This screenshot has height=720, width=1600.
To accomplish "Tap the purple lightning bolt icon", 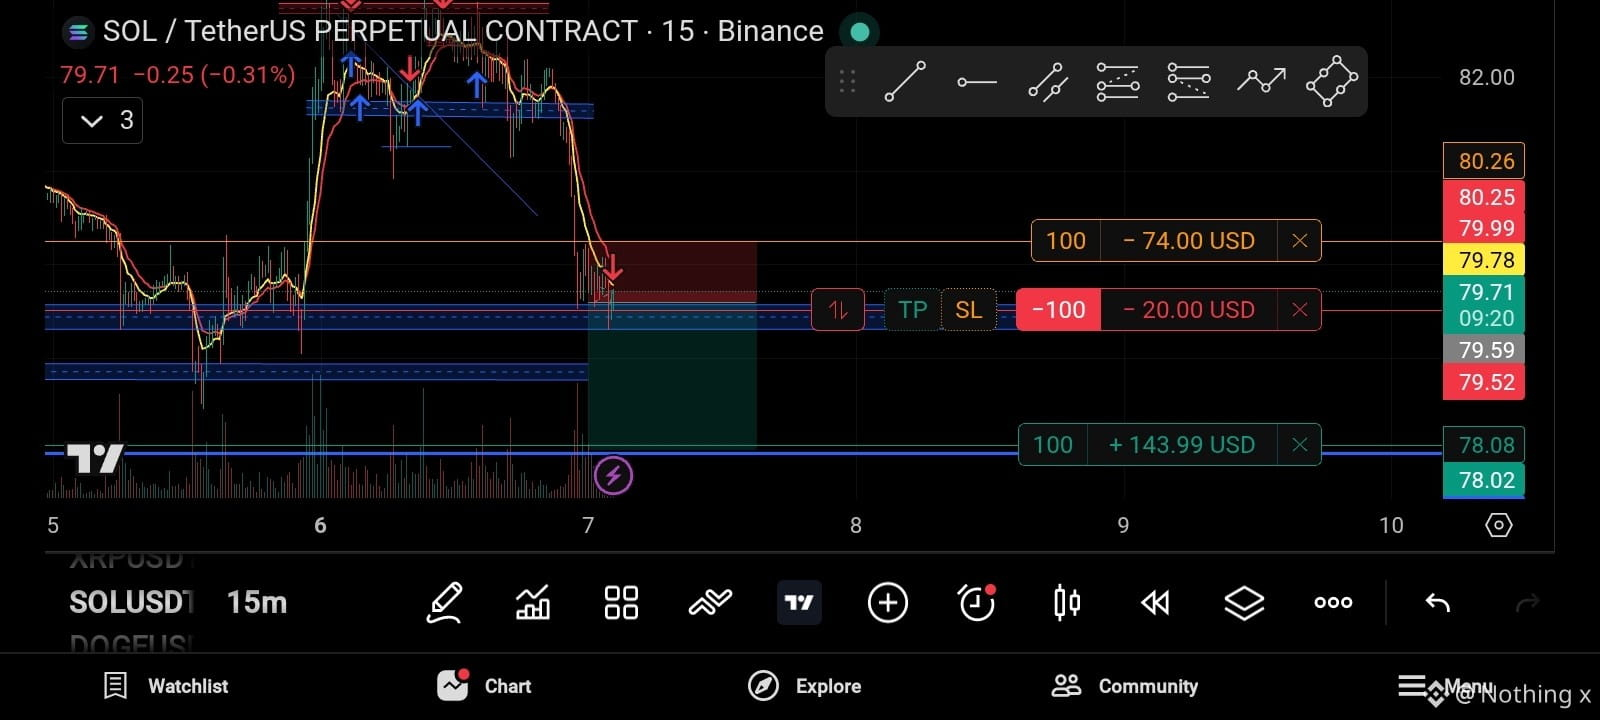I will click(613, 476).
